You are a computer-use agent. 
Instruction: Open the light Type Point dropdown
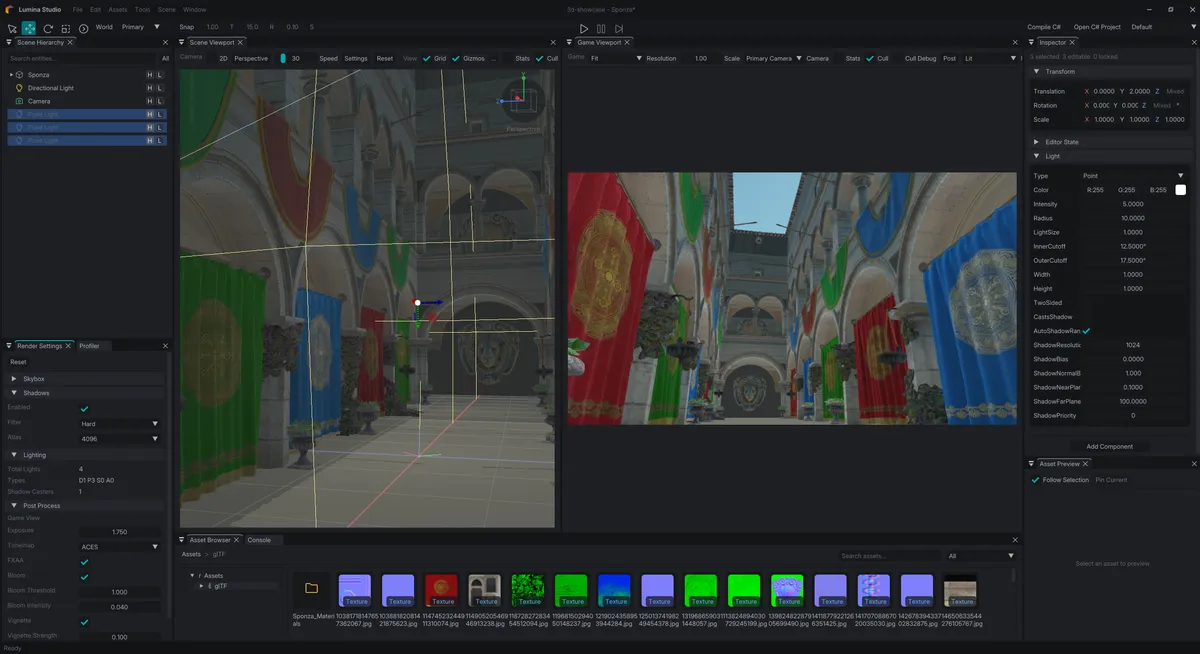1134,176
